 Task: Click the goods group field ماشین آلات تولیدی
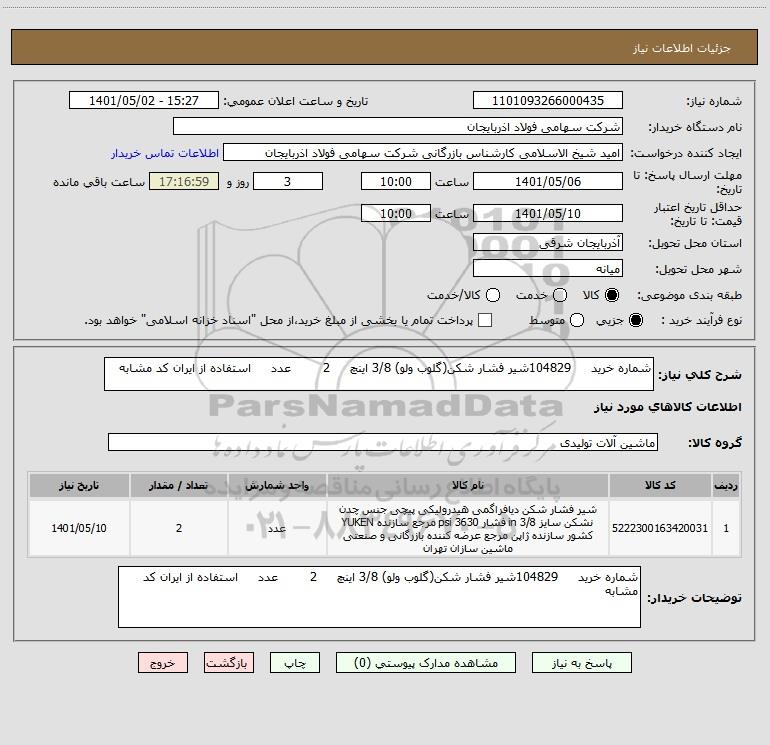[383, 442]
